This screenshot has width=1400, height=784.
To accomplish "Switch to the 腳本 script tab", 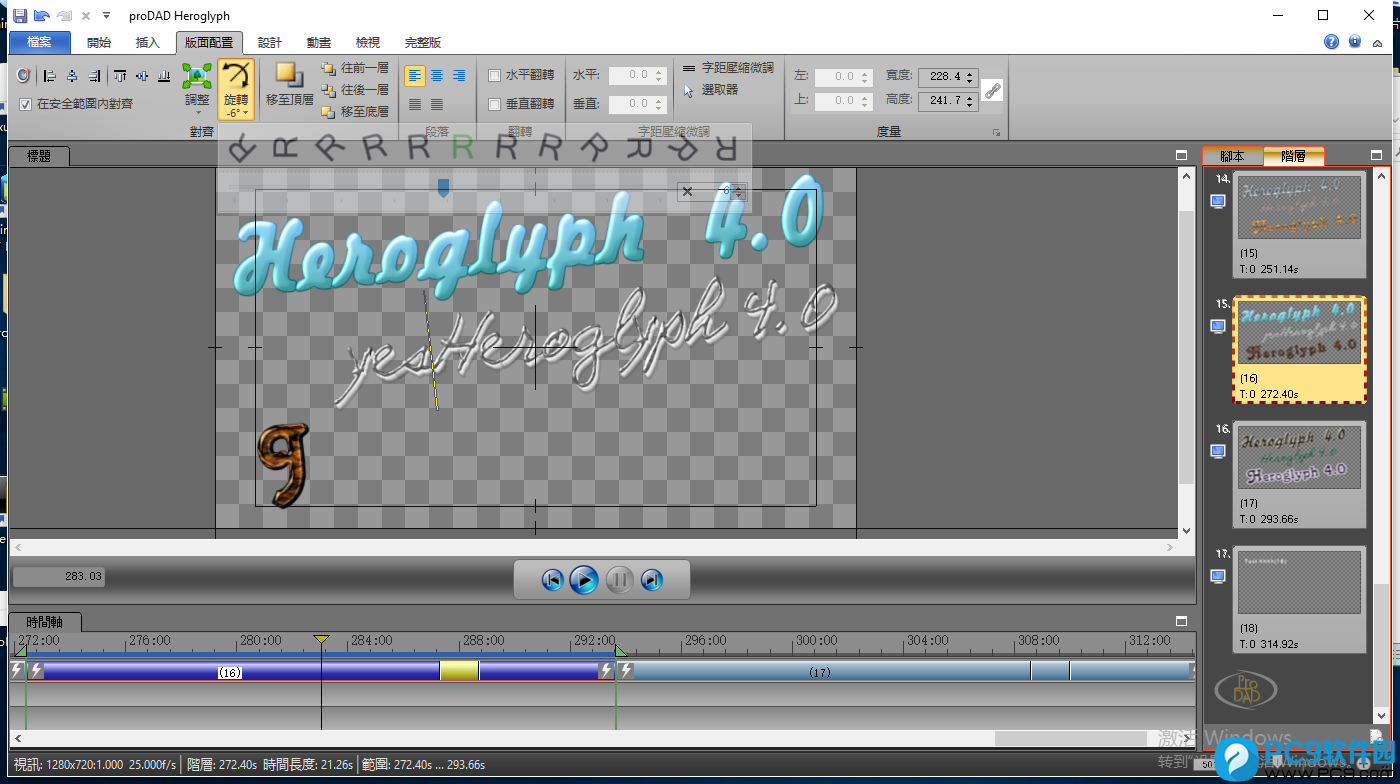I will (x=1232, y=156).
